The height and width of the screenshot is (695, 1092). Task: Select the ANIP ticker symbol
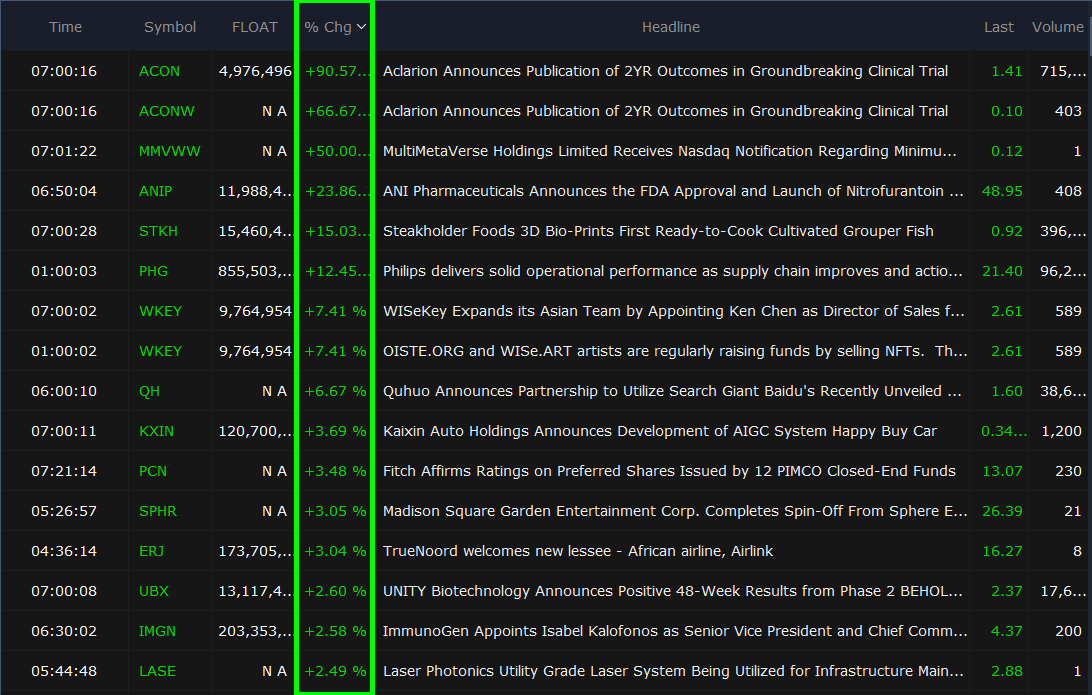pyautogui.click(x=155, y=191)
